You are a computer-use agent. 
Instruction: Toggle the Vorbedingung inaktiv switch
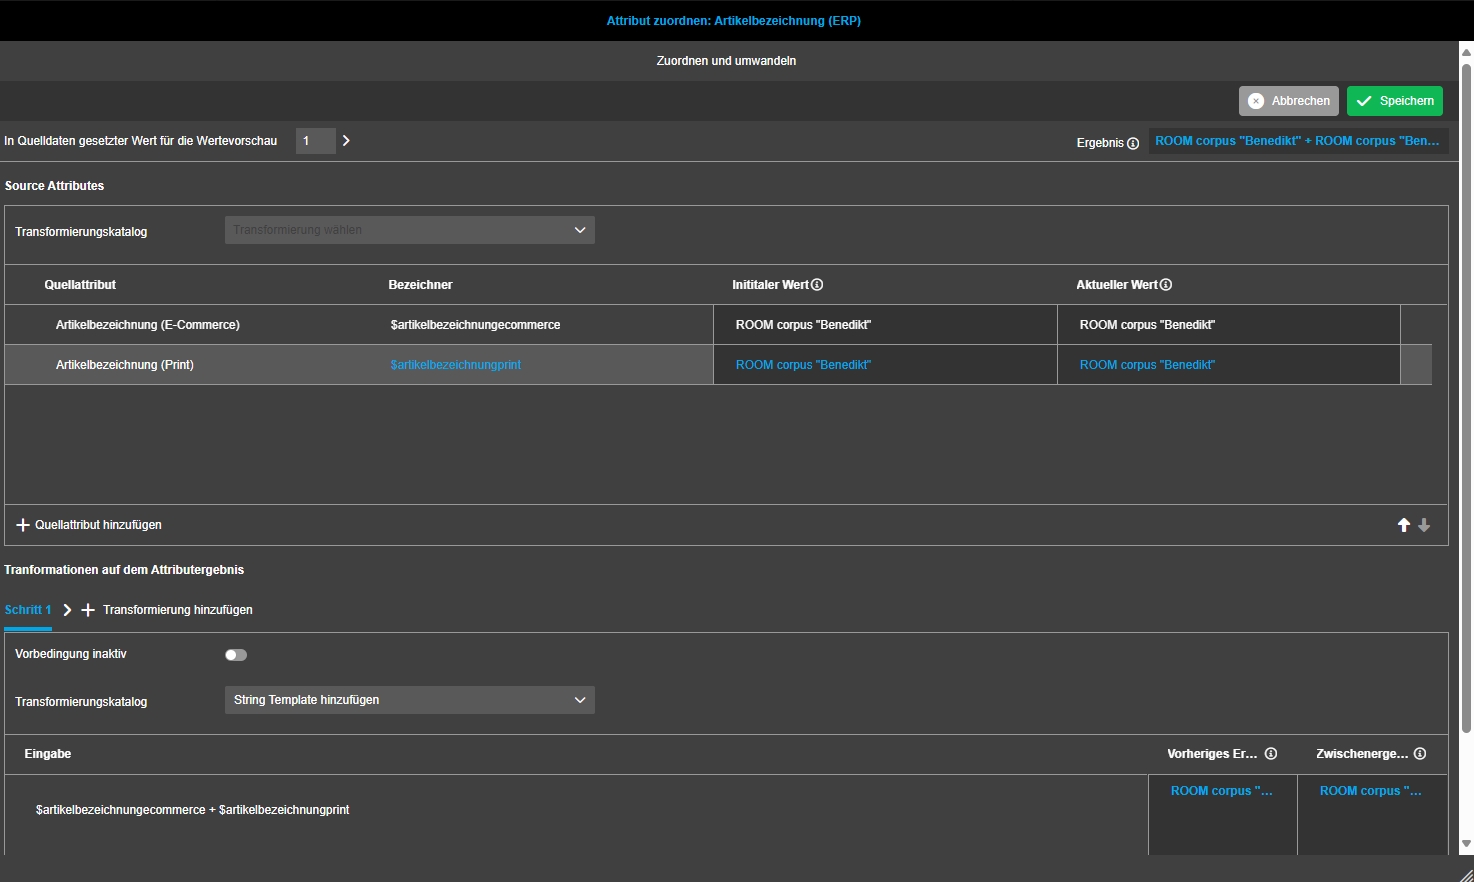(236, 655)
